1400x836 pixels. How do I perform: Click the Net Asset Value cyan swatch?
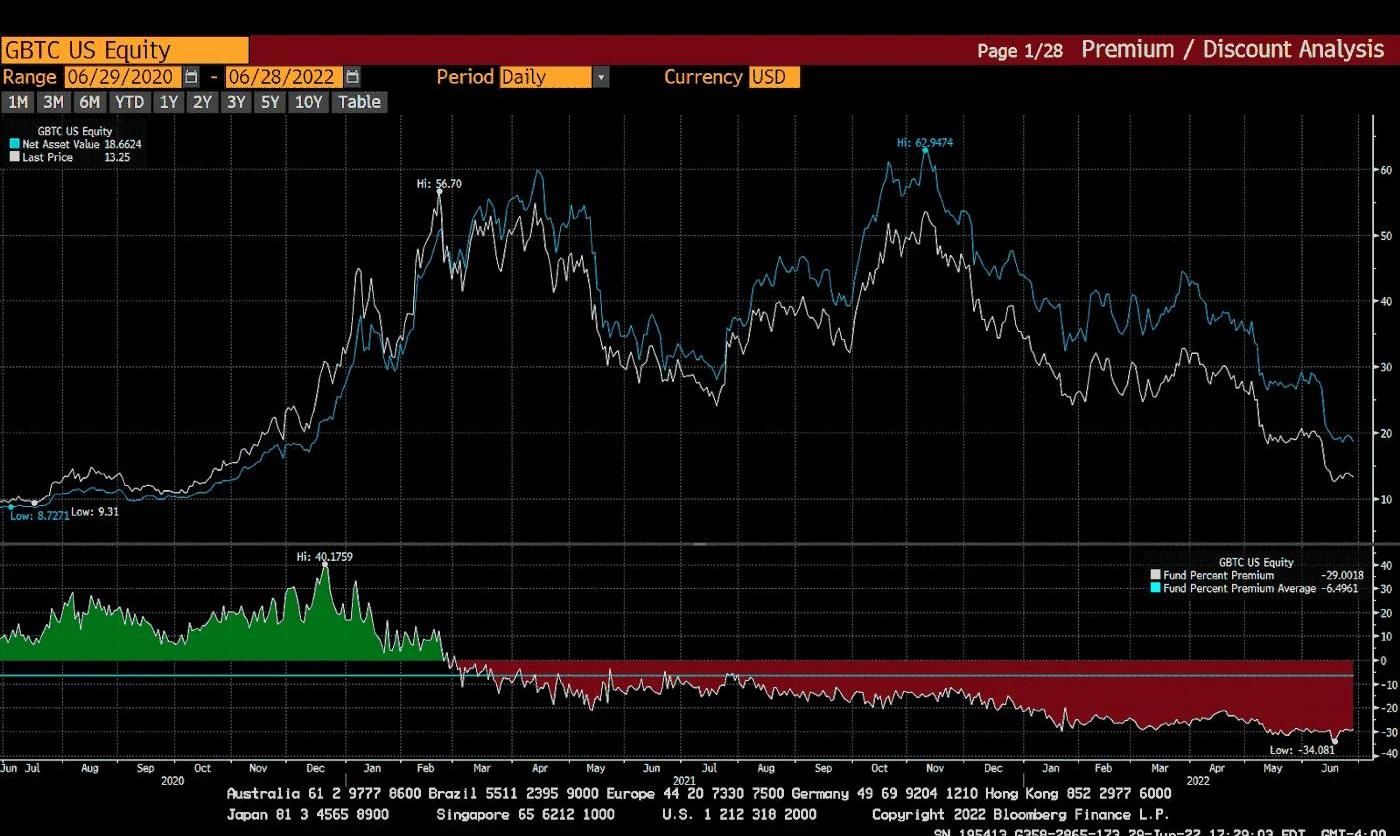(x=14, y=144)
